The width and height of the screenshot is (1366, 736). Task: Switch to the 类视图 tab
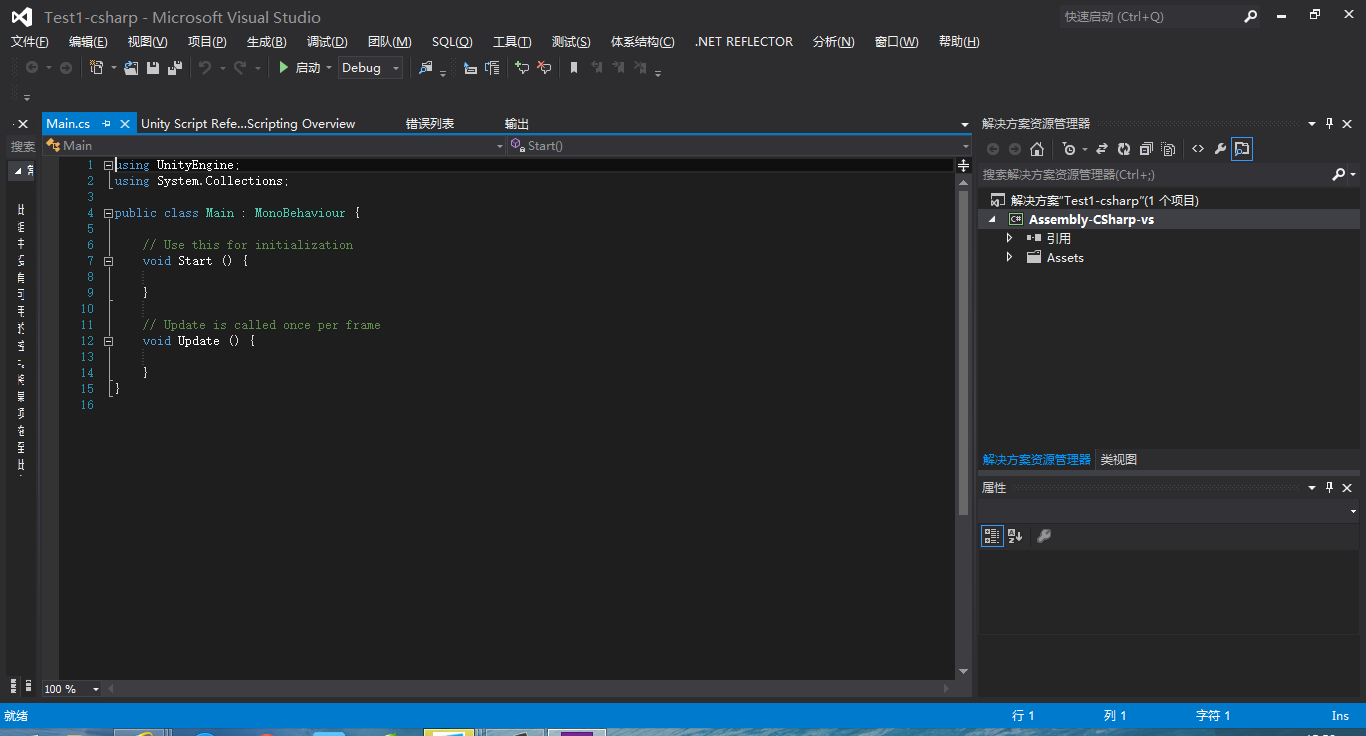point(1119,460)
